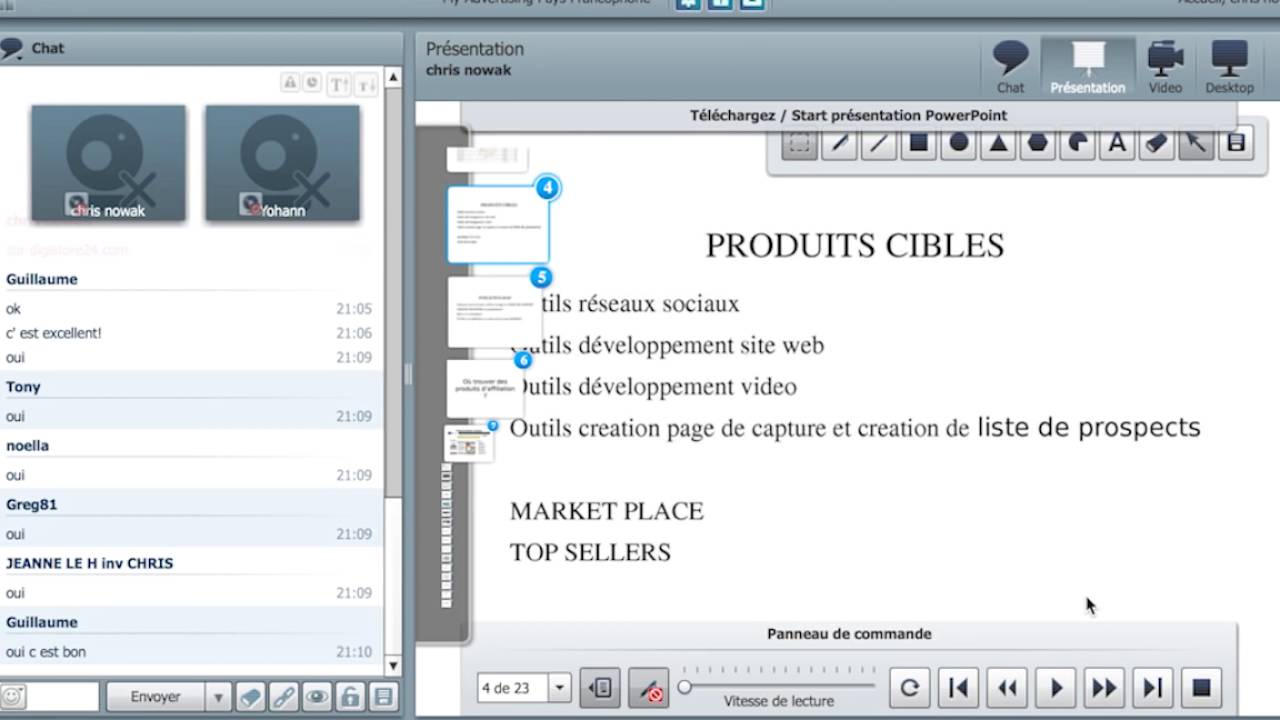
Task: Fast forward to next slide
Action: pos(1104,688)
